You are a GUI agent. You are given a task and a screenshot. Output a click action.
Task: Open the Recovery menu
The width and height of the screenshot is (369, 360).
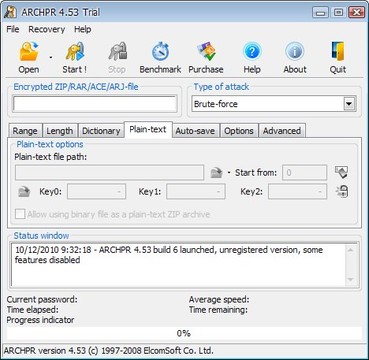tap(46, 29)
